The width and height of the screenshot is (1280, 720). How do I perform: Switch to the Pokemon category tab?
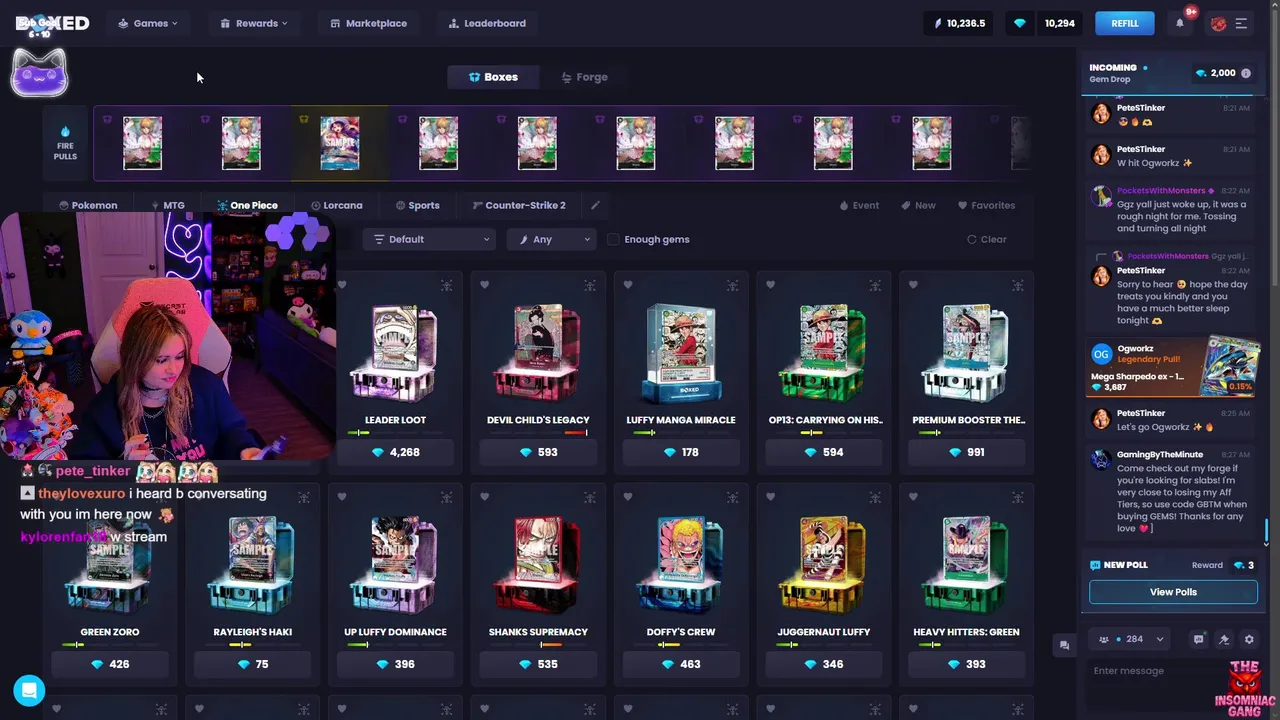pyautogui.click(x=88, y=205)
